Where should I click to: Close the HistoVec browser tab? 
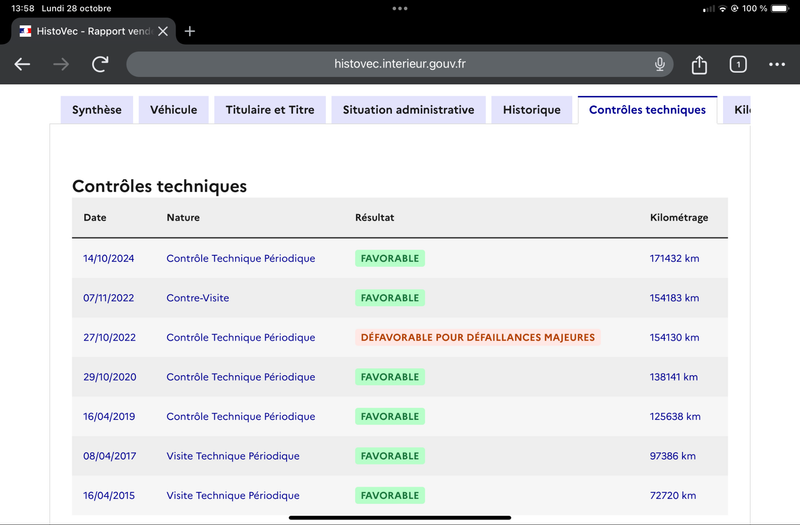coord(163,32)
